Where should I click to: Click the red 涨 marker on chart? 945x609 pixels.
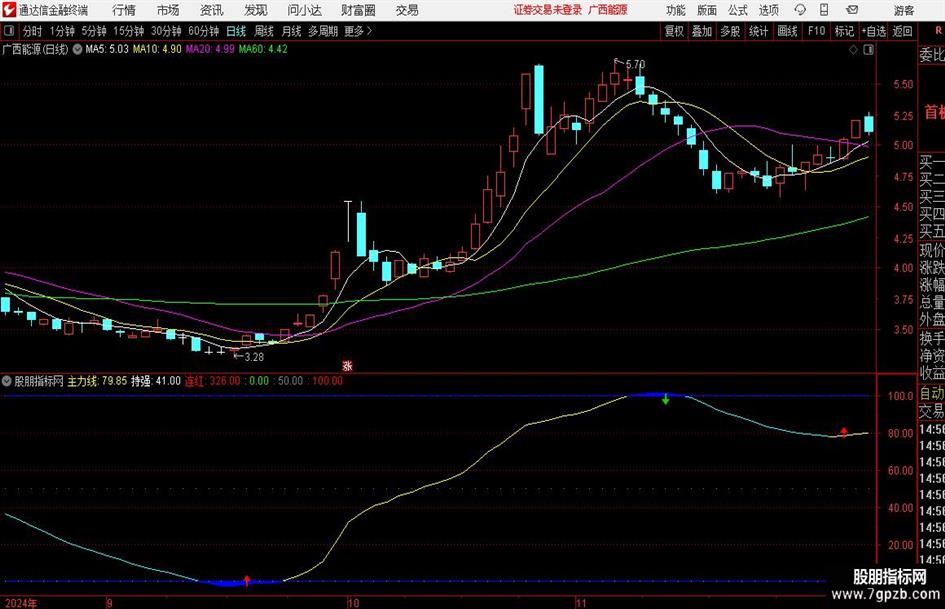tap(347, 365)
